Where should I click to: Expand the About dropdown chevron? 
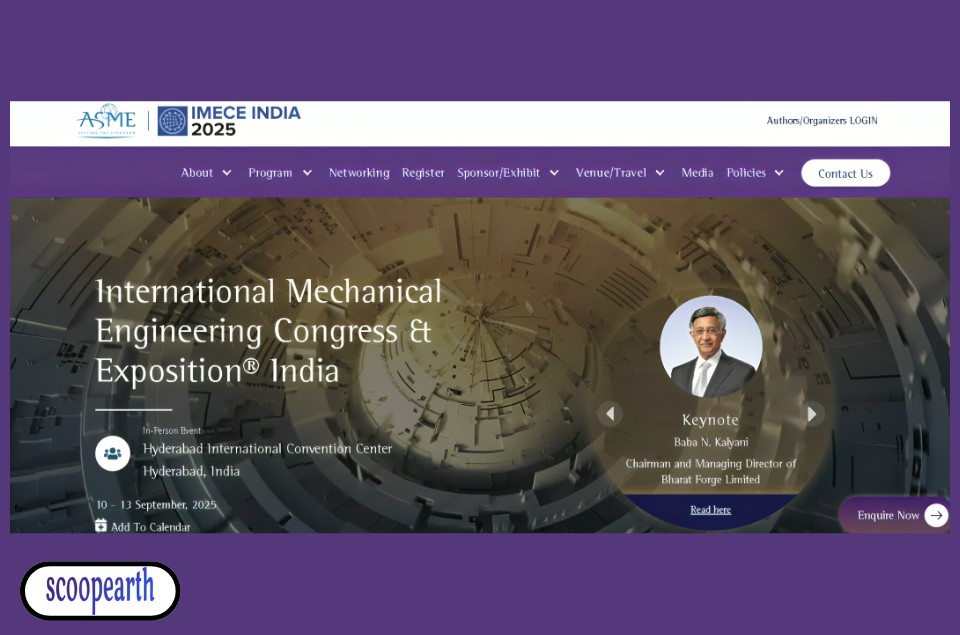pos(227,173)
